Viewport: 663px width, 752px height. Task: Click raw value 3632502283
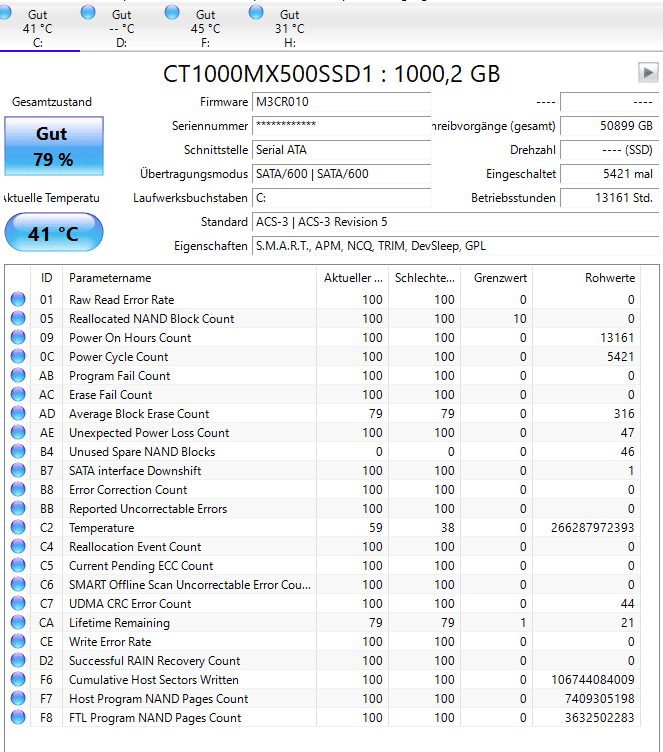[x=599, y=717]
